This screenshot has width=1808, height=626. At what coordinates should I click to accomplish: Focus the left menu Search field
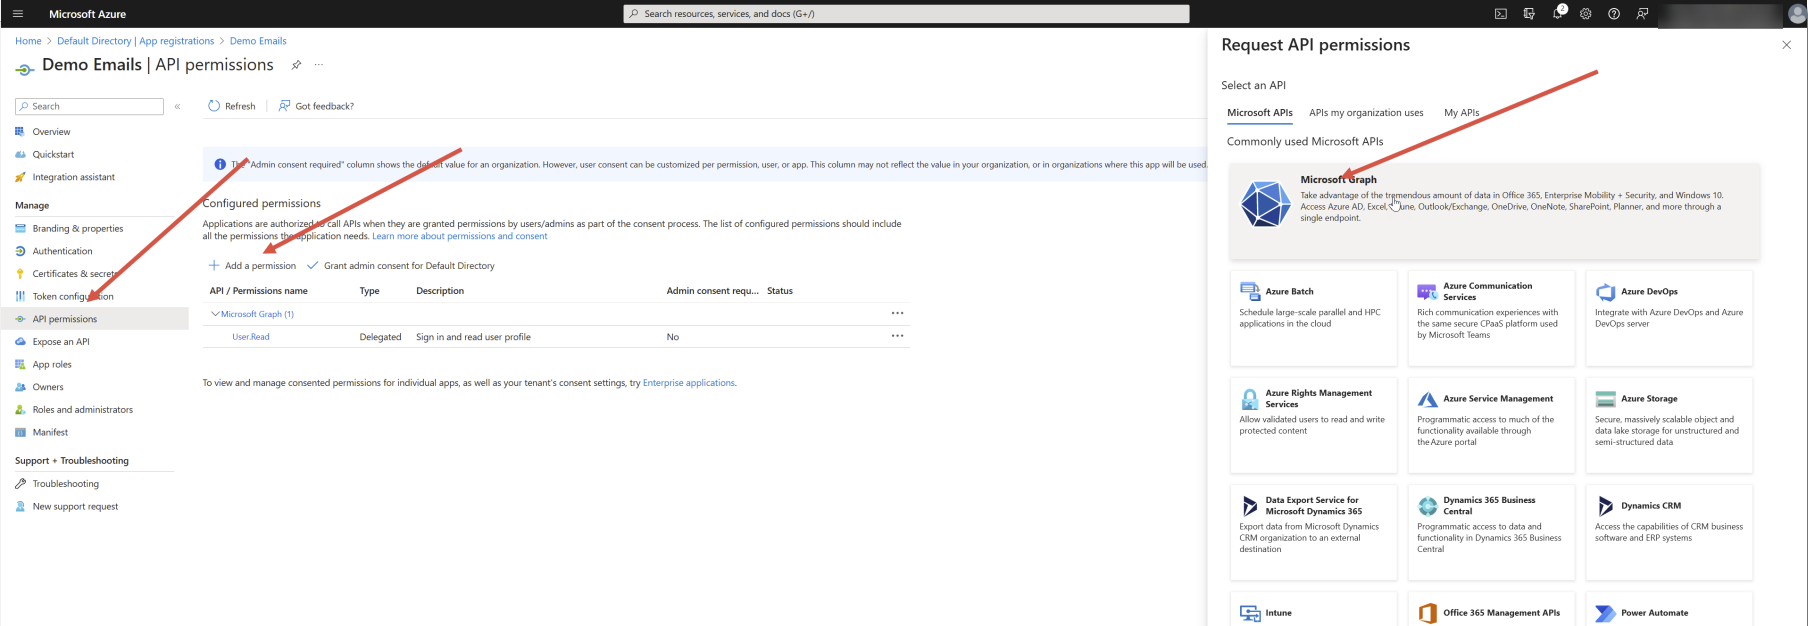coord(90,106)
